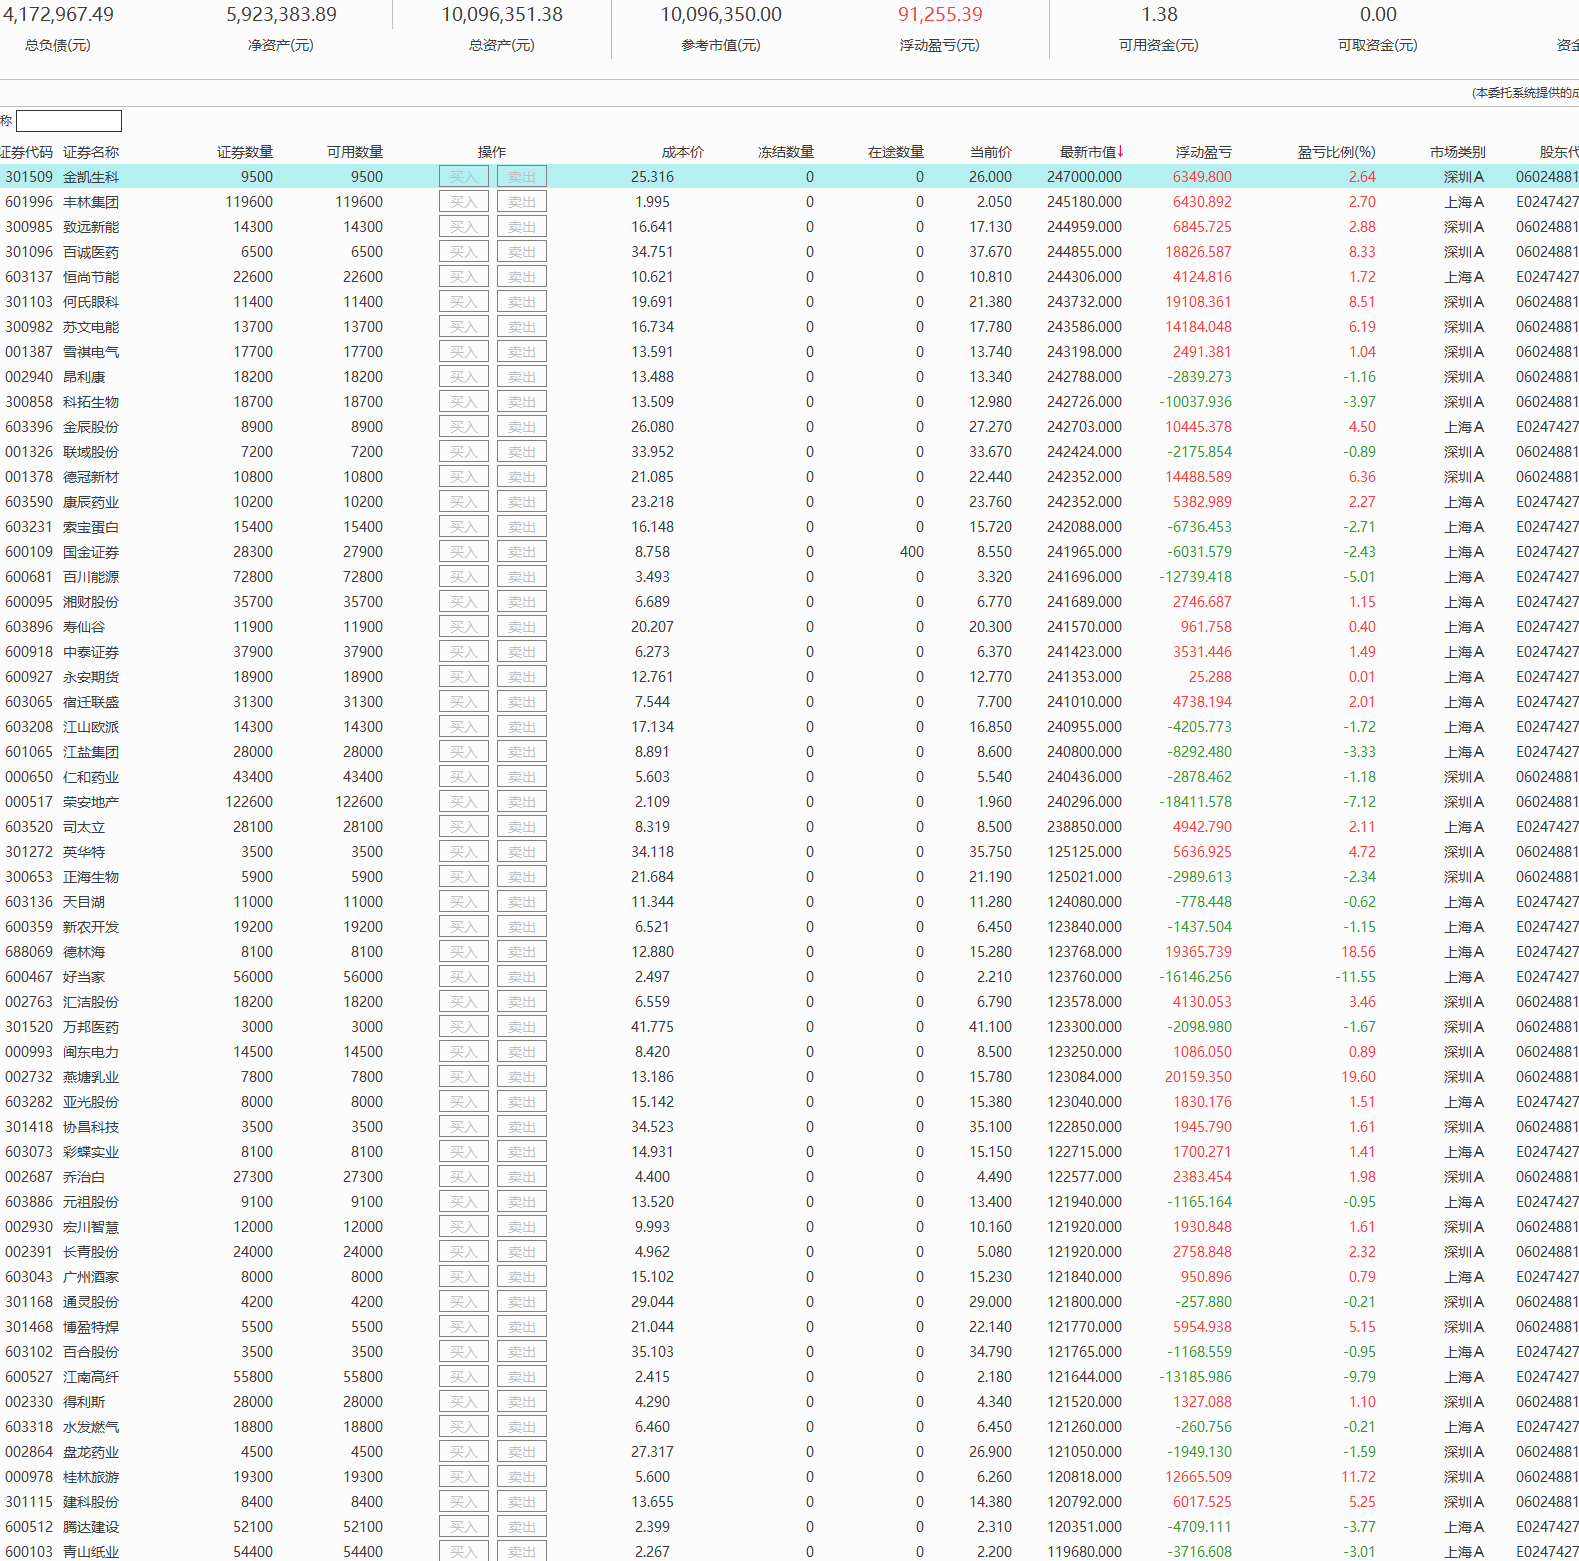Screen dimensions: 1579x1561
Task: Click the 卖出 button for 金凯生科
Action: tap(522, 177)
